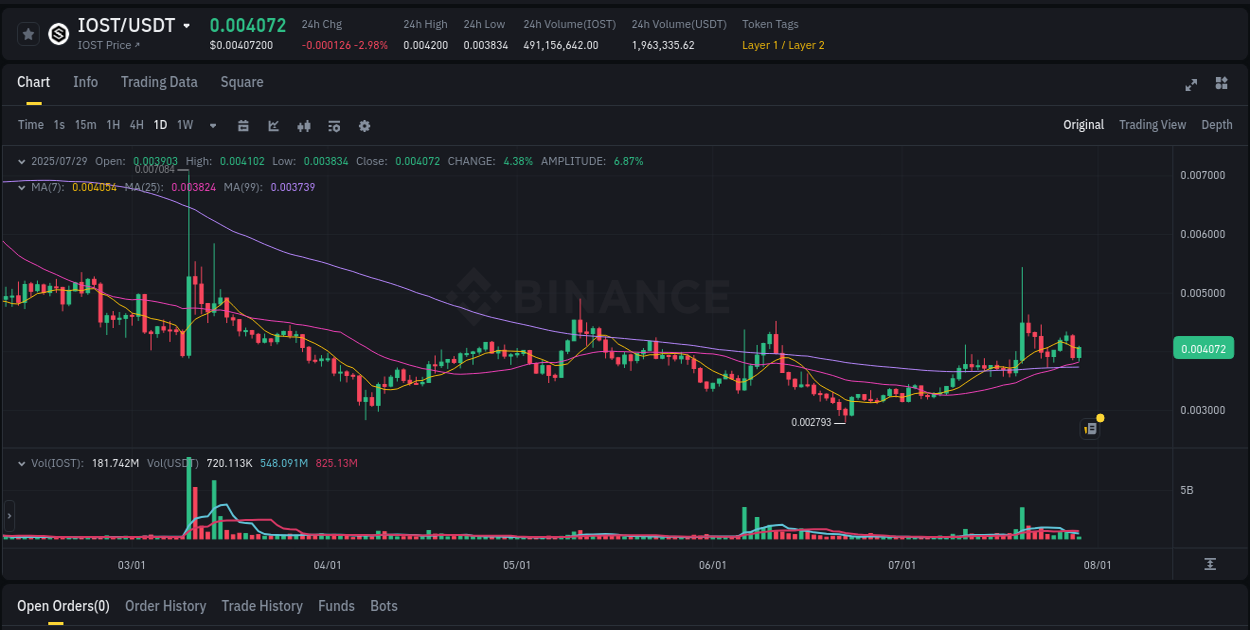
Task: Switch chart style using the line chart icon
Action: (273, 126)
